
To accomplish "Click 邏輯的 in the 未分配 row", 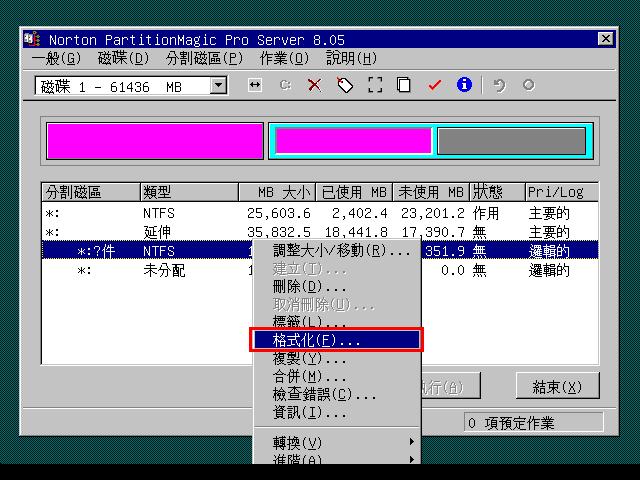I will tap(549, 270).
